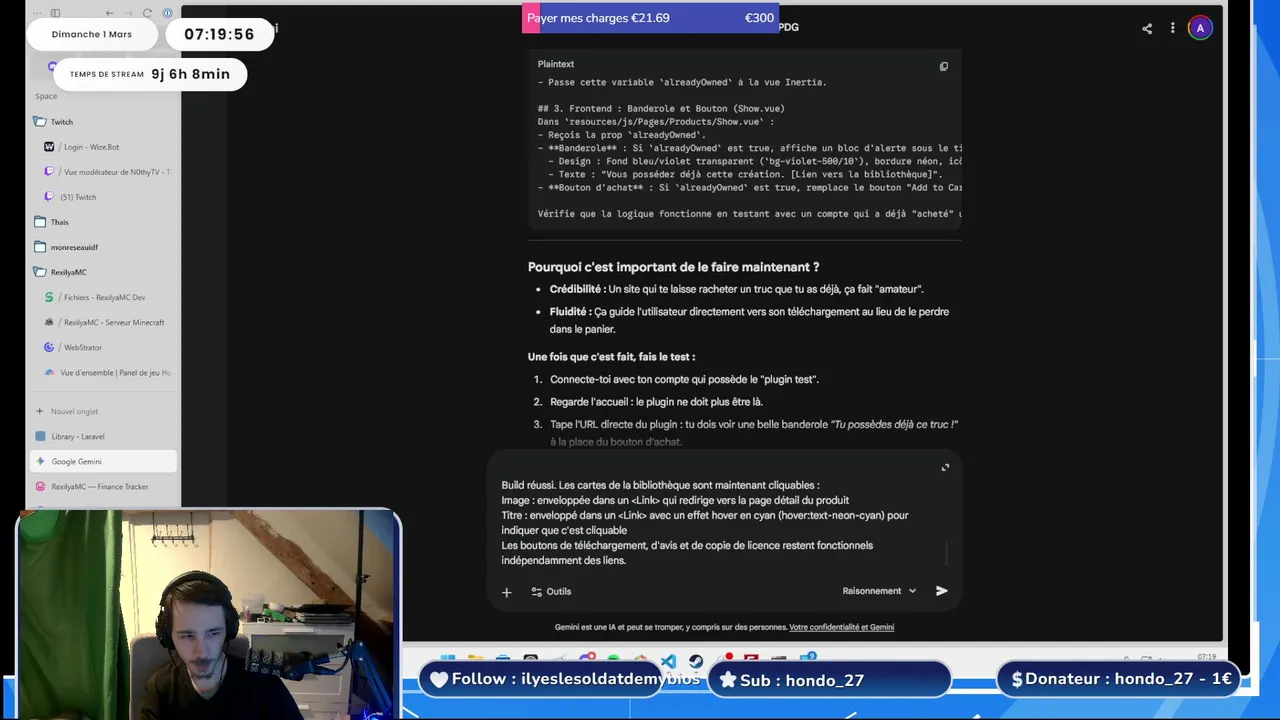Open a new tab with Nouvel onglet
Viewport: 1280px width, 720px height.
point(103,411)
